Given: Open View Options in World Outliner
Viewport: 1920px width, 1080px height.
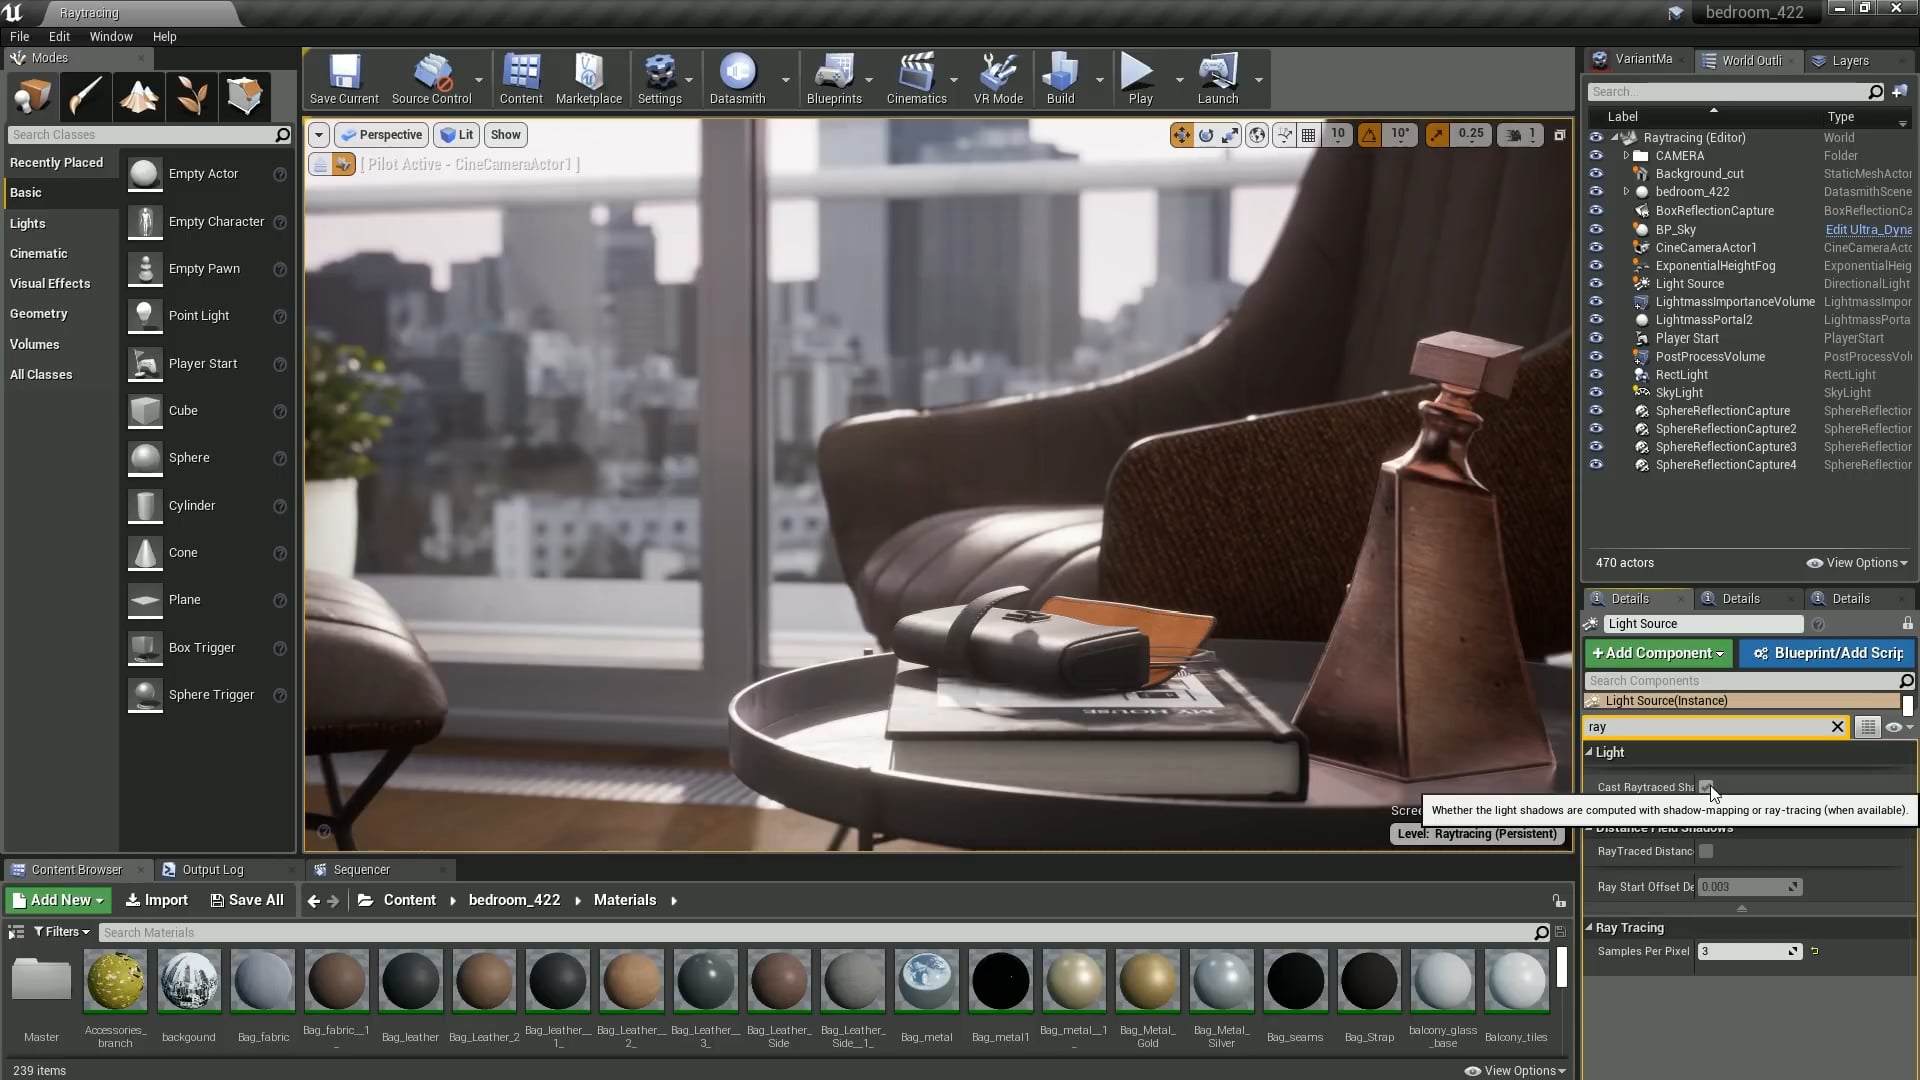Looking at the screenshot, I should [1857, 562].
